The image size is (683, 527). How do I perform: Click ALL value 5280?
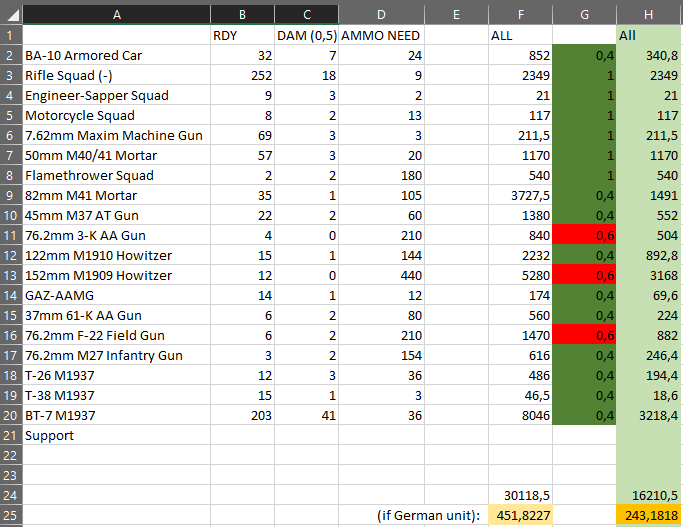[x=521, y=275]
